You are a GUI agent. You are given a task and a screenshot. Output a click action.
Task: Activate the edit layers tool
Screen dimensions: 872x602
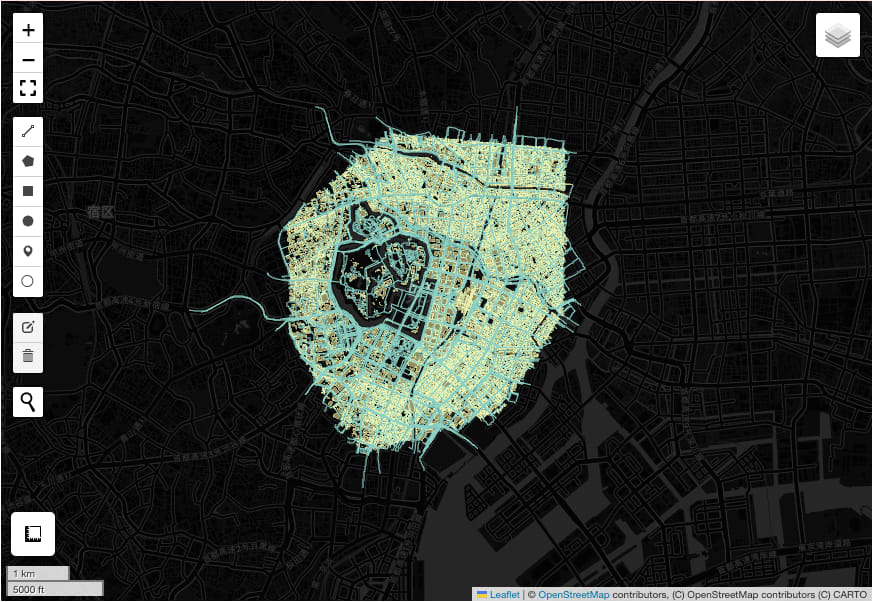[28, 327]
